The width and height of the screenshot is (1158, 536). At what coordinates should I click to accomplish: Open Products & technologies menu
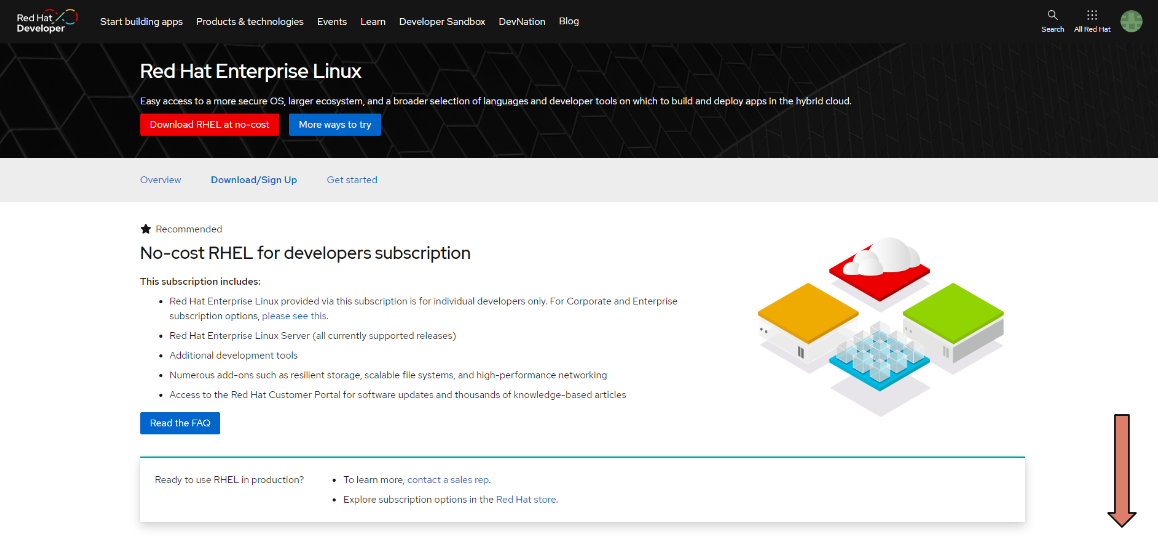(250, 21)
